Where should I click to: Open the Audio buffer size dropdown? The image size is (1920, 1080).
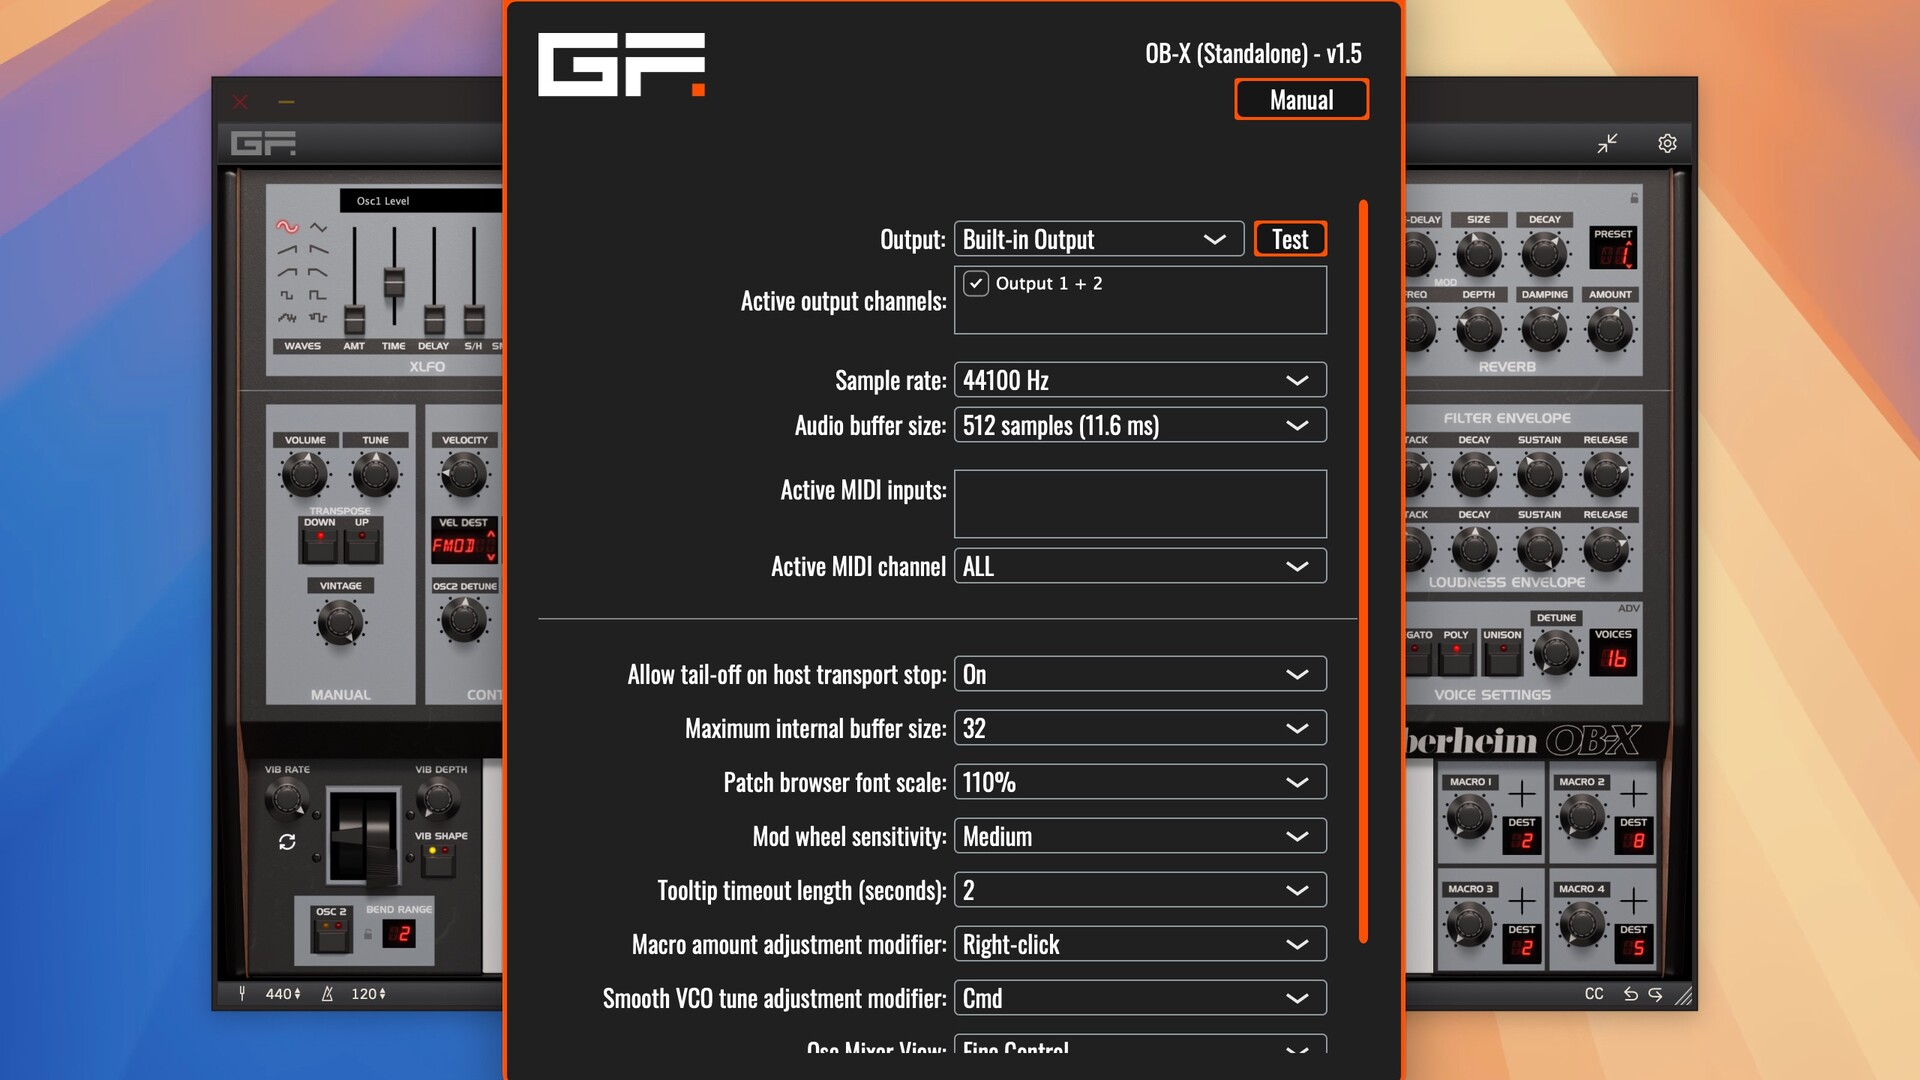pyautogui.click(x=1140, y=425)
